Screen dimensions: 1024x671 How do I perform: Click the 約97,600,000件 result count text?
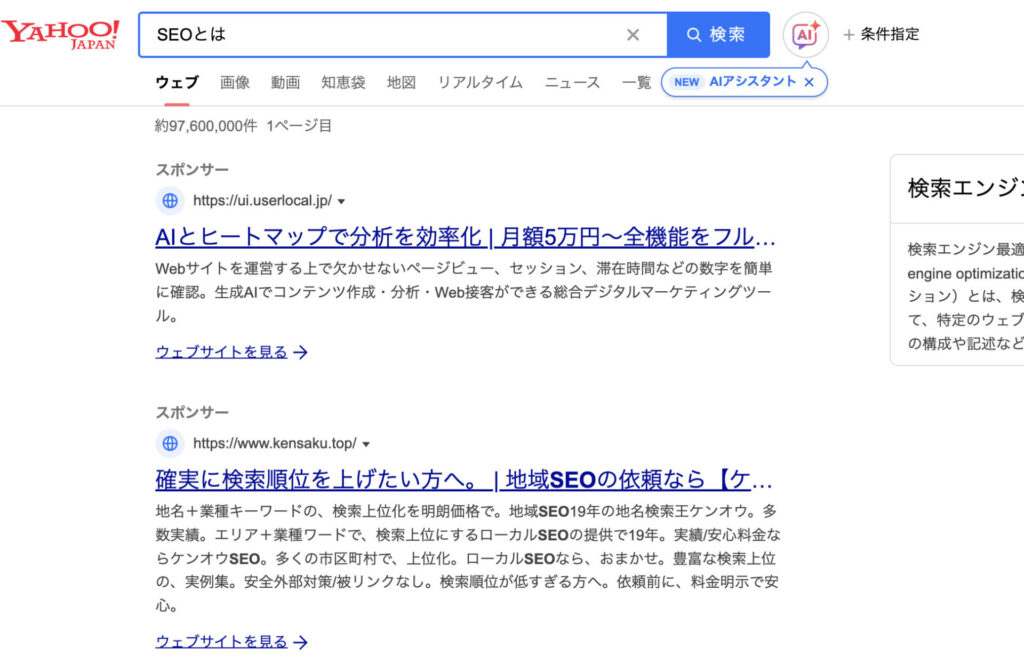(206, 126)
